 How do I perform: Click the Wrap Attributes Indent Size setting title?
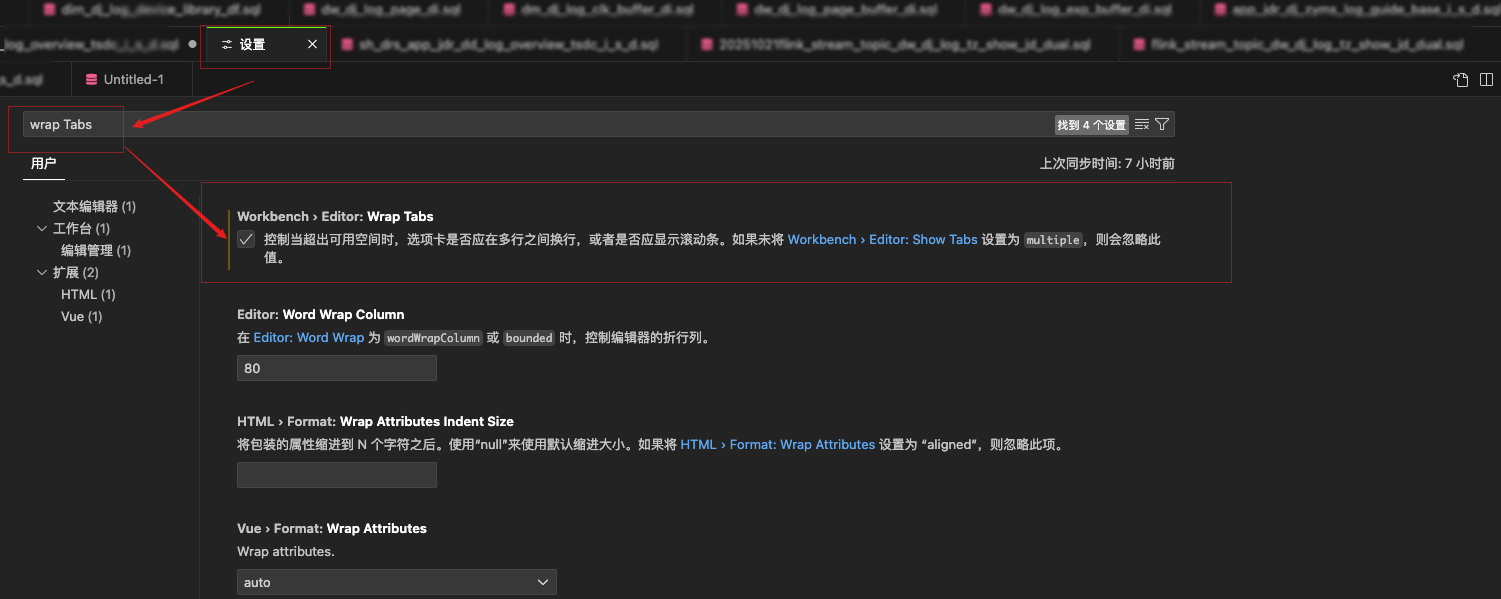click(x=375, y=421)
